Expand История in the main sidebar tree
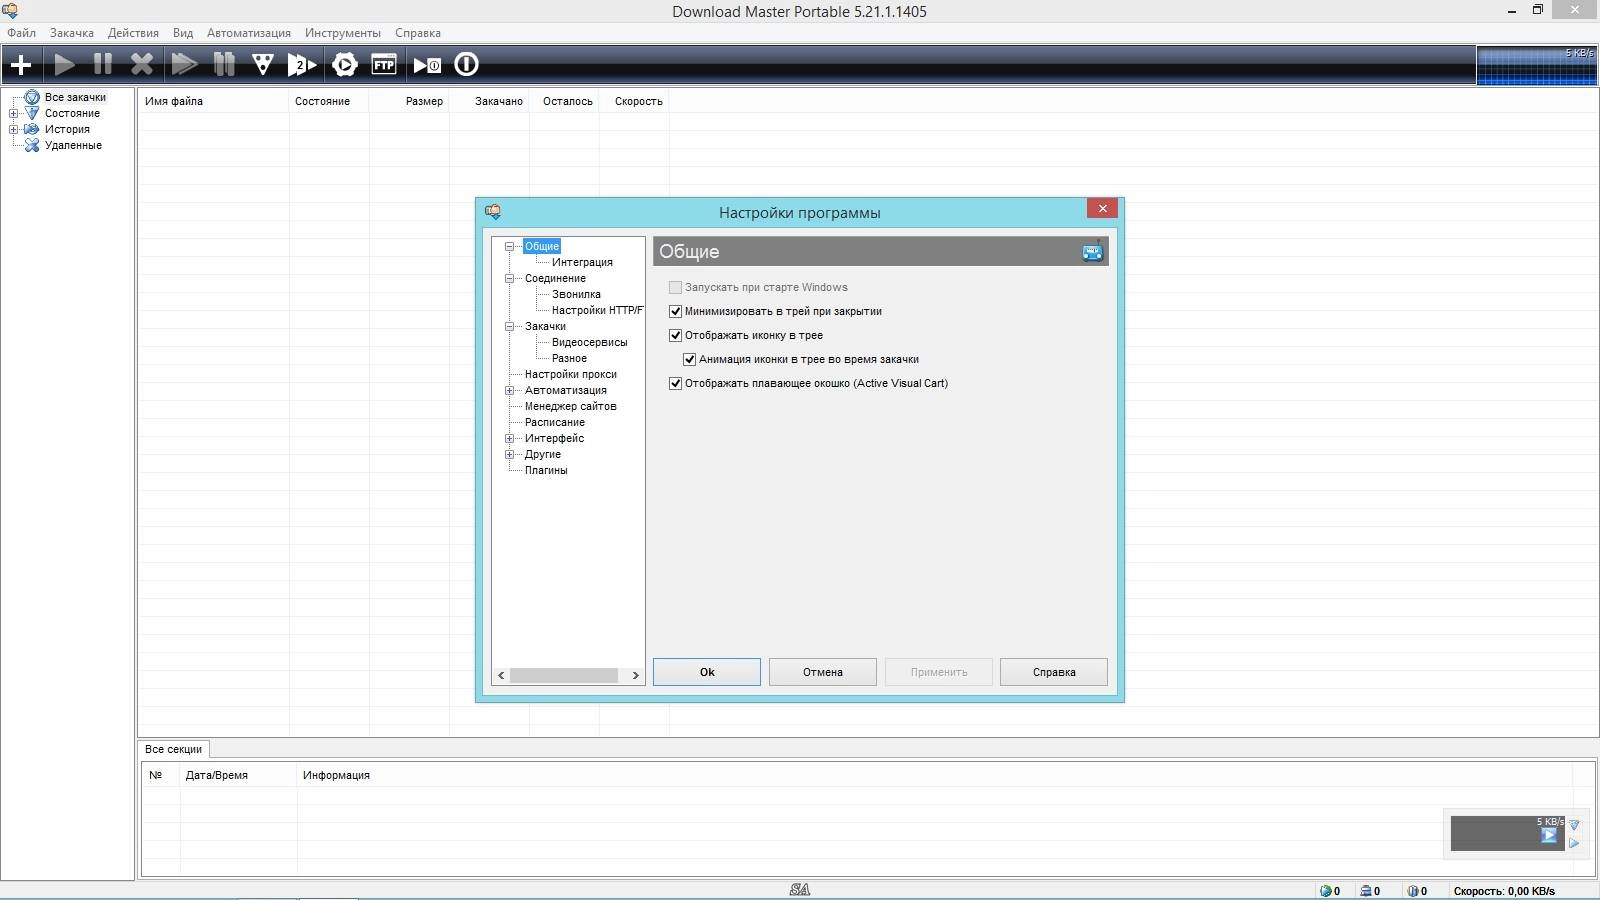The width and height of the screenshot is (1600, 900). coord(13,129)
